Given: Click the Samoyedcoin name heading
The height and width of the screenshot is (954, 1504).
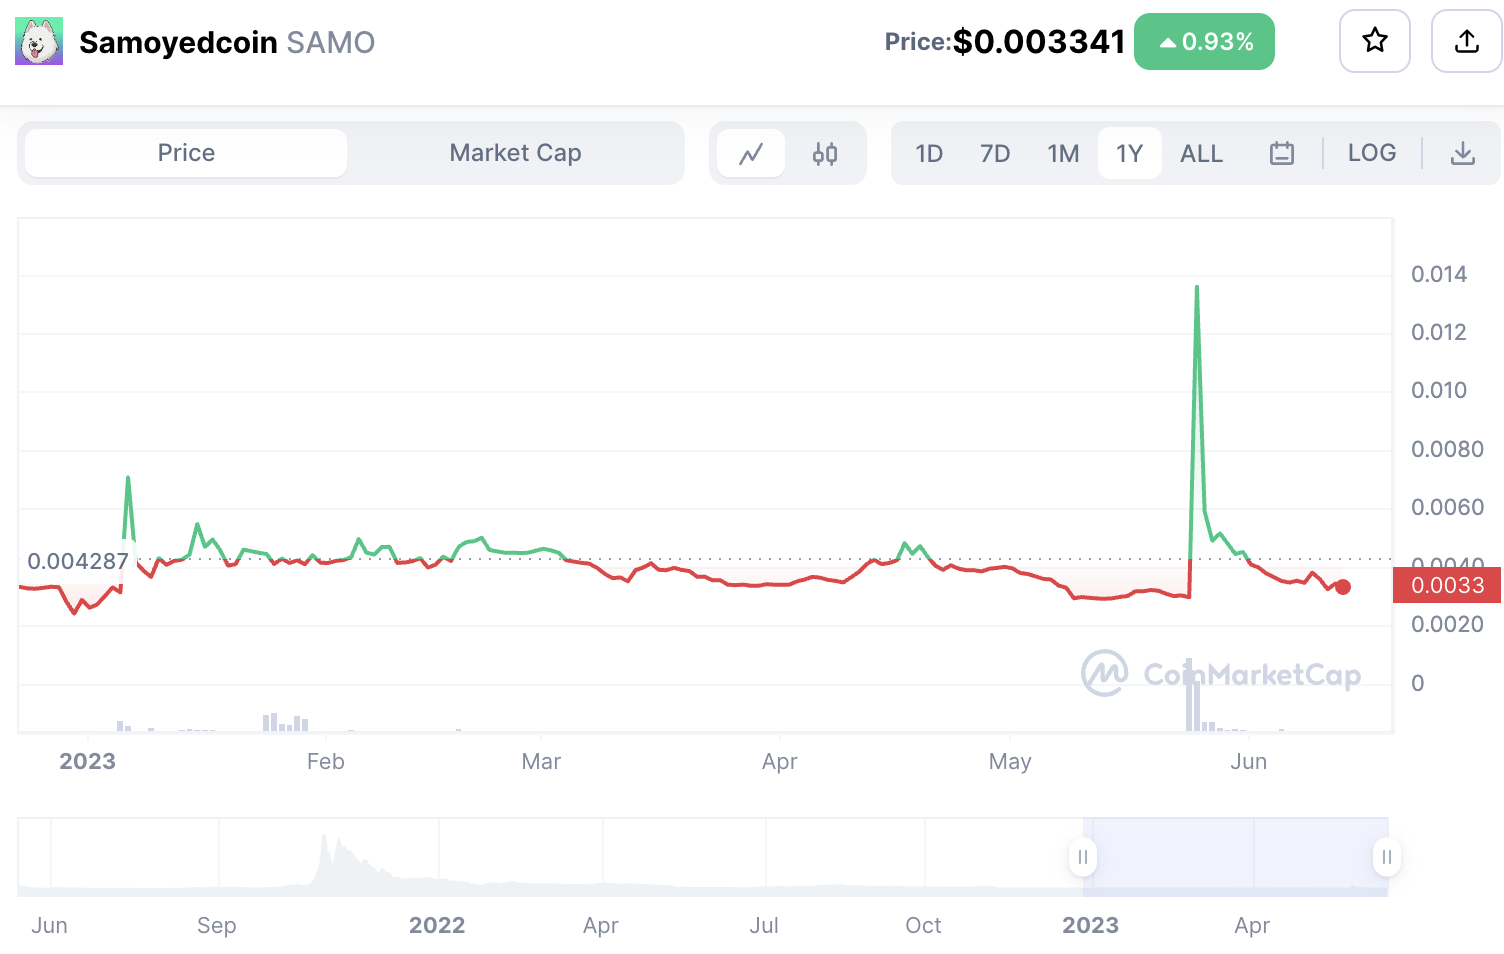Looking at the screenshot, I should (178, 42).
